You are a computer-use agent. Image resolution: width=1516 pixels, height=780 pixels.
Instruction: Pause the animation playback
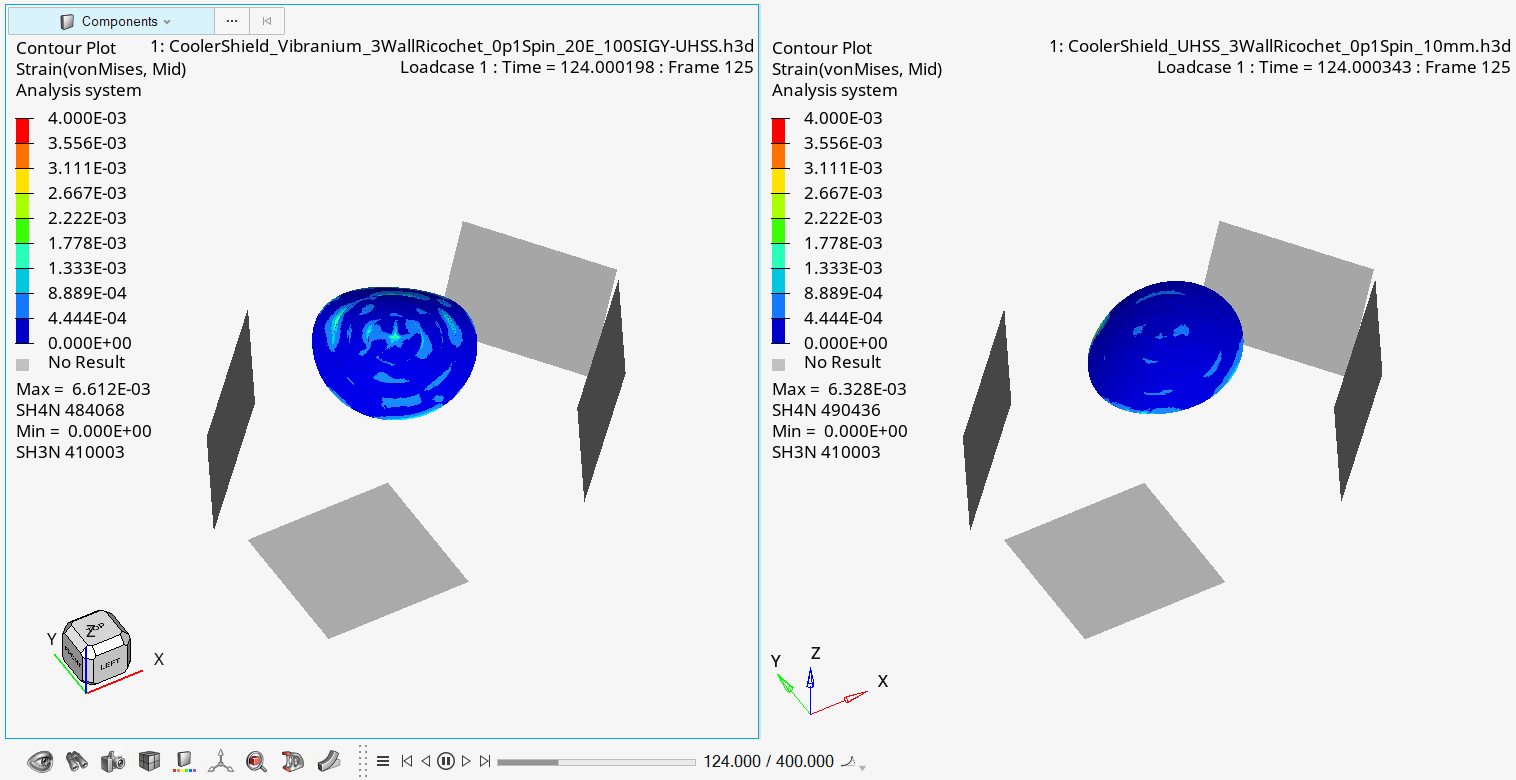[x=446, y=761]
